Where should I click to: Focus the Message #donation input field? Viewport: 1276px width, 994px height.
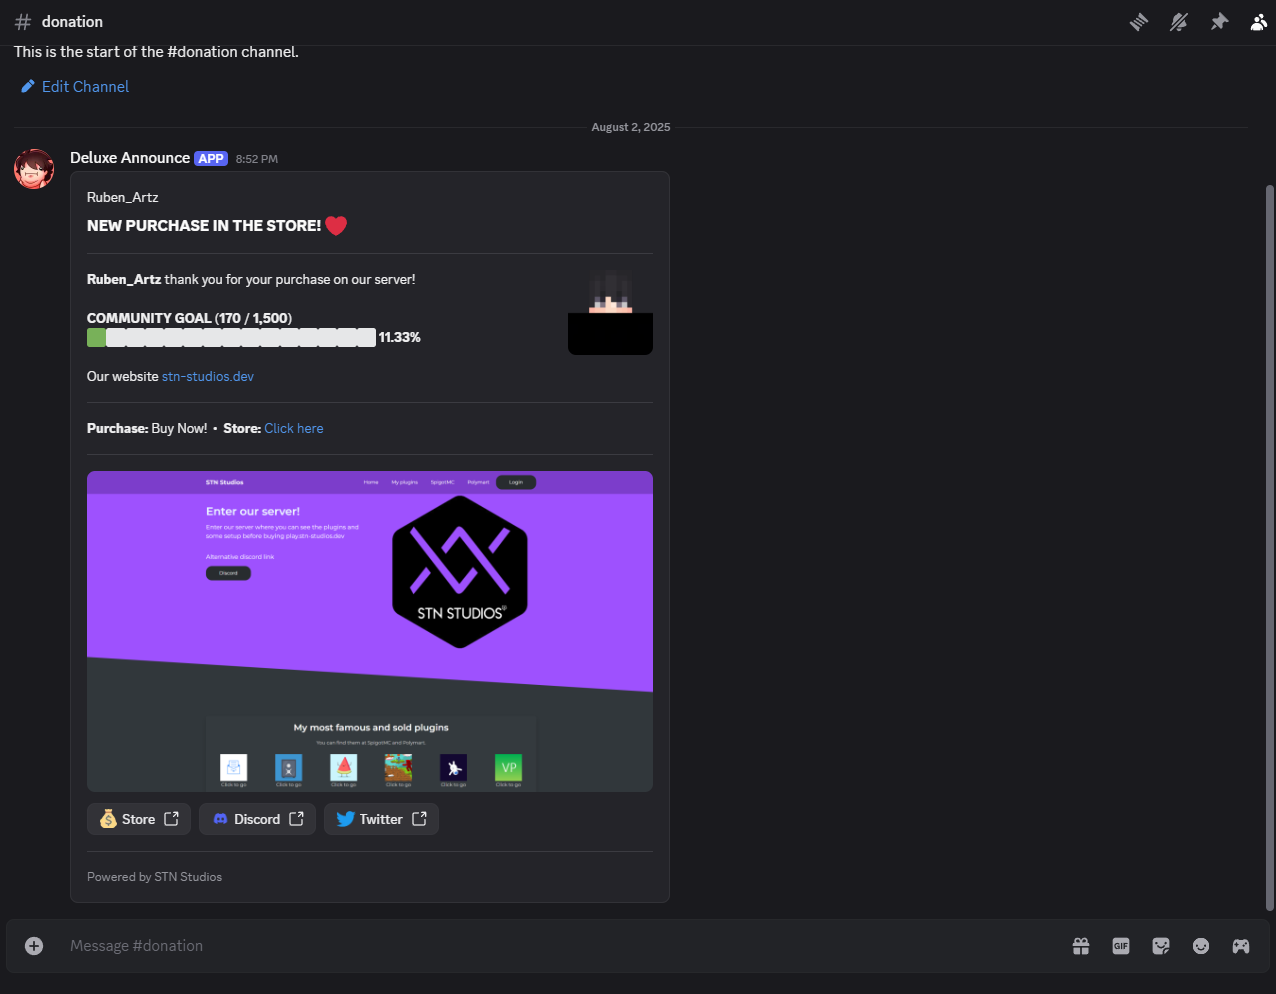(x=560, y=946)
